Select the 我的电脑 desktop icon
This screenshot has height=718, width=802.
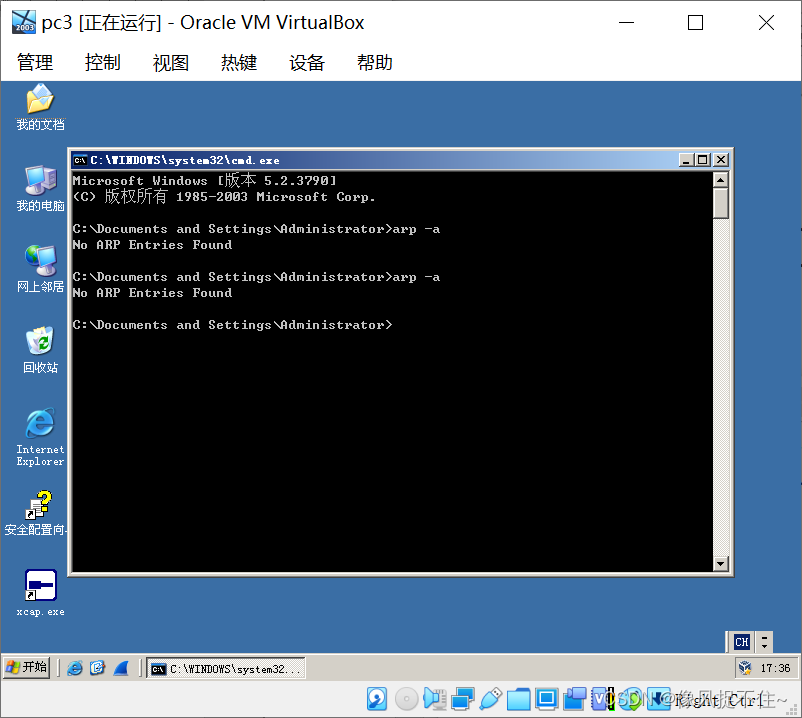click(x=40, y=188)
